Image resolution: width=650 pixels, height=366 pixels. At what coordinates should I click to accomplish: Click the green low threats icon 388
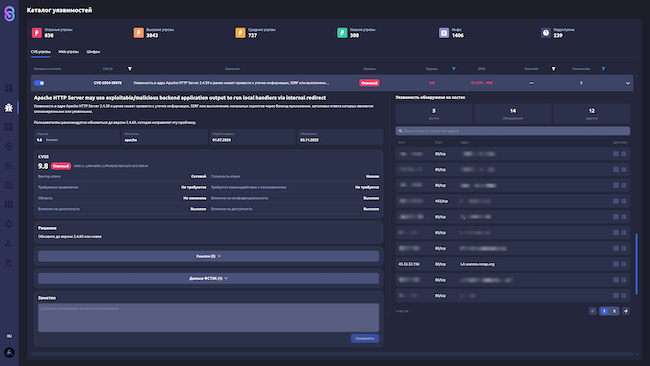342,33
